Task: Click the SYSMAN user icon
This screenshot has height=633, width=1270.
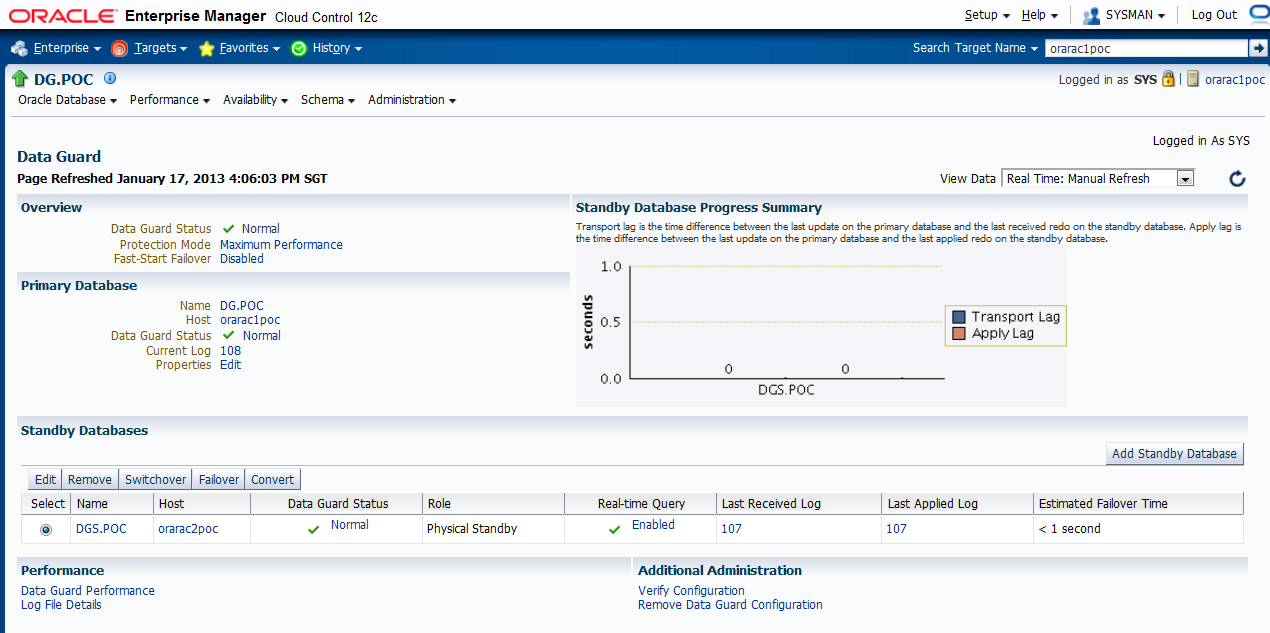Action: coord(1091,15)
